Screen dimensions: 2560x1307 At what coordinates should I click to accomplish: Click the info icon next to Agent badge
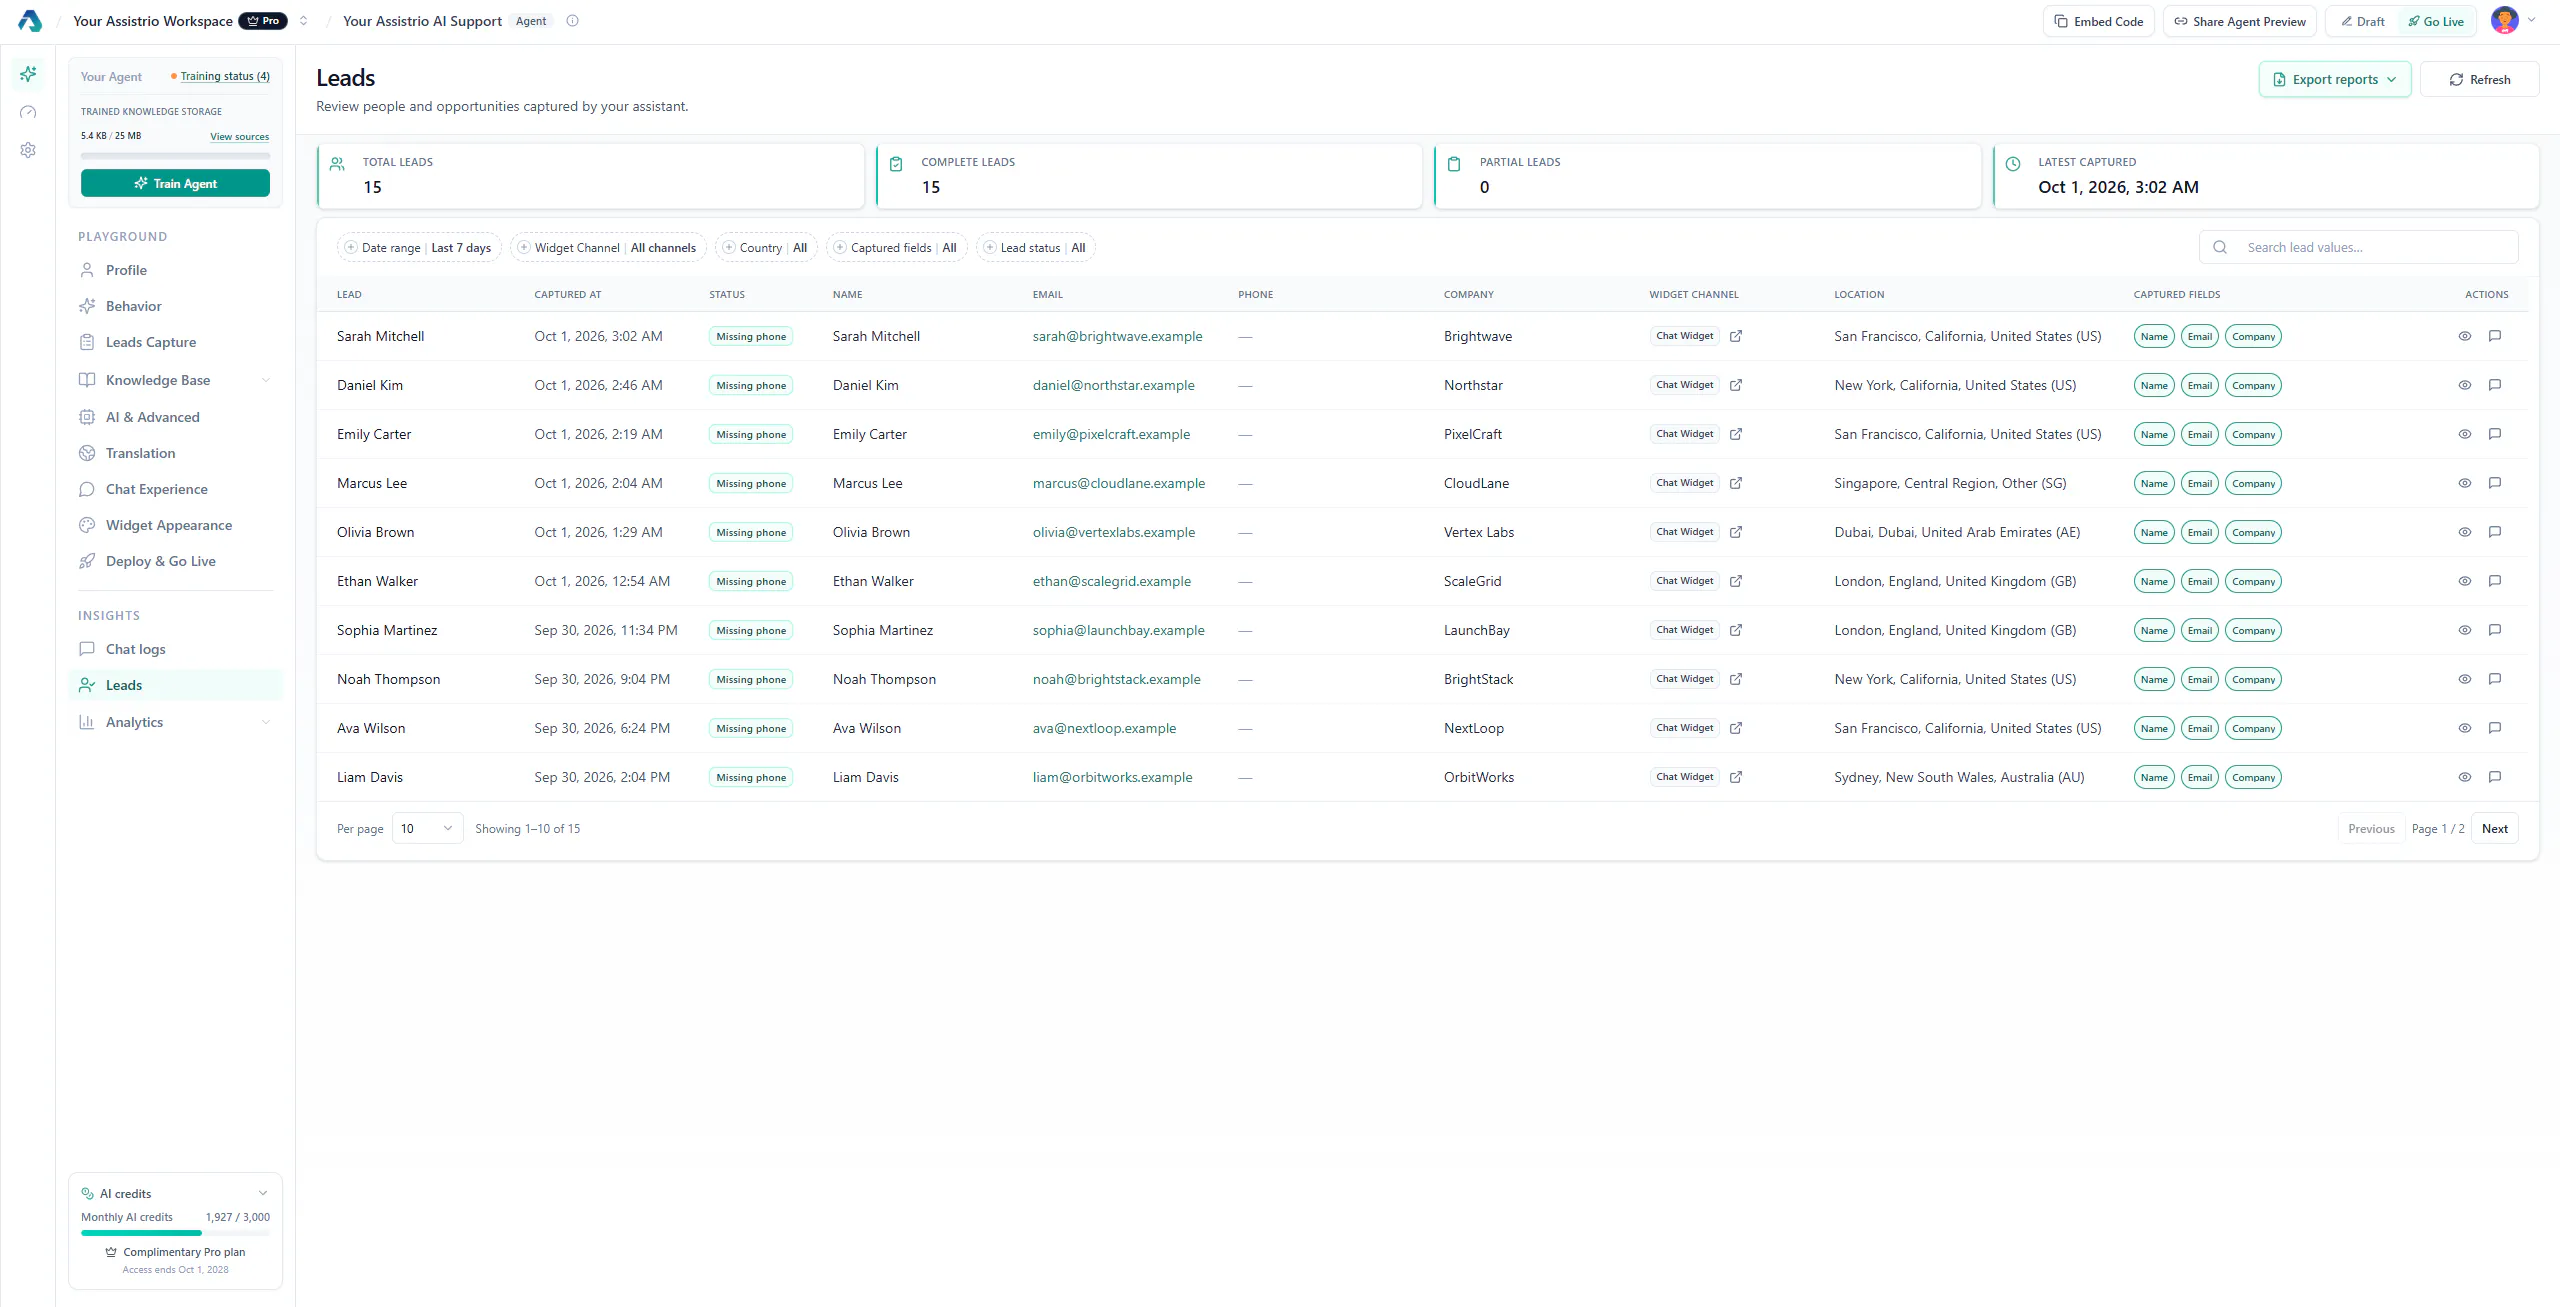pyautogui.click(x=572, y=21)
